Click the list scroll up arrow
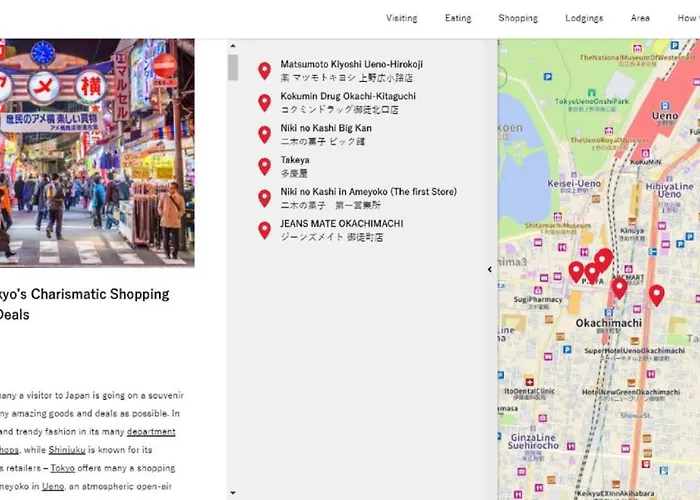The width and height of the screenshot is (700, 500). 233,46
